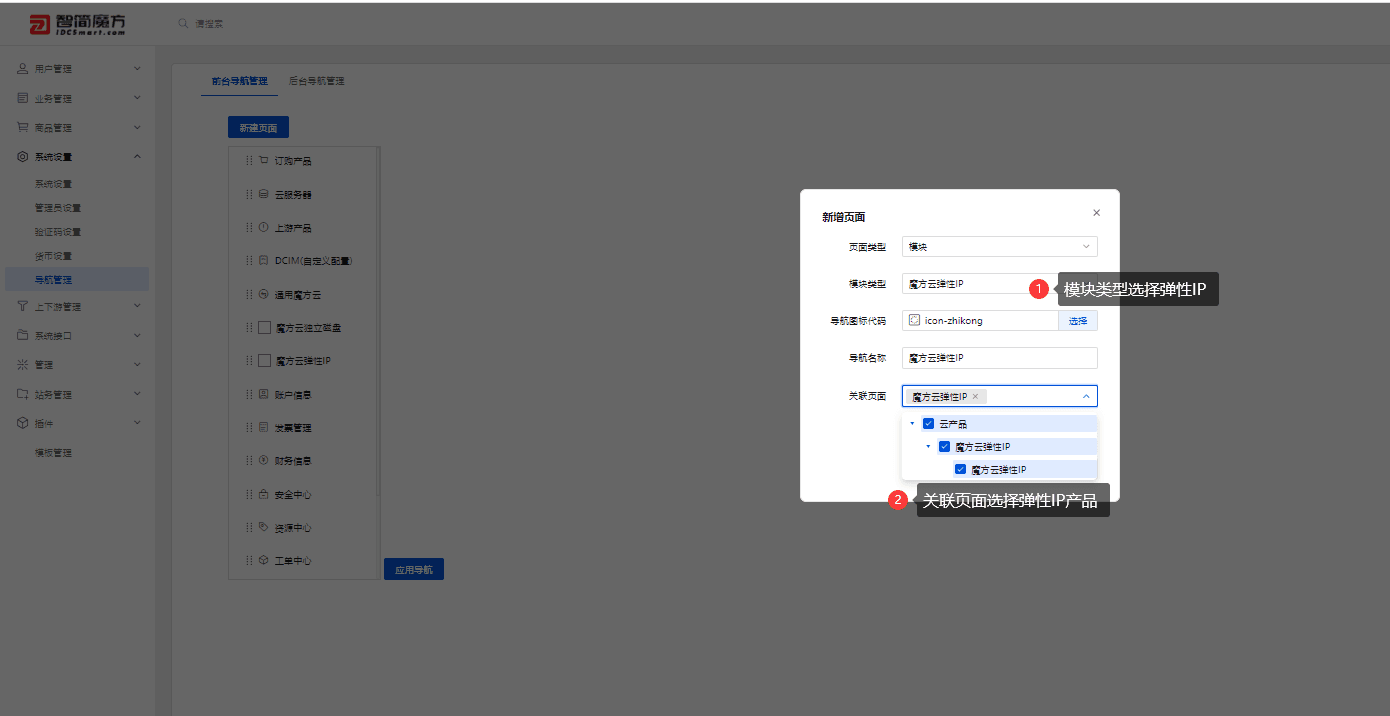This screenshot has width=1390, height=716.
Task: Click the square icon beside 魔方云独立磁盘
Action: pos(264,327)
